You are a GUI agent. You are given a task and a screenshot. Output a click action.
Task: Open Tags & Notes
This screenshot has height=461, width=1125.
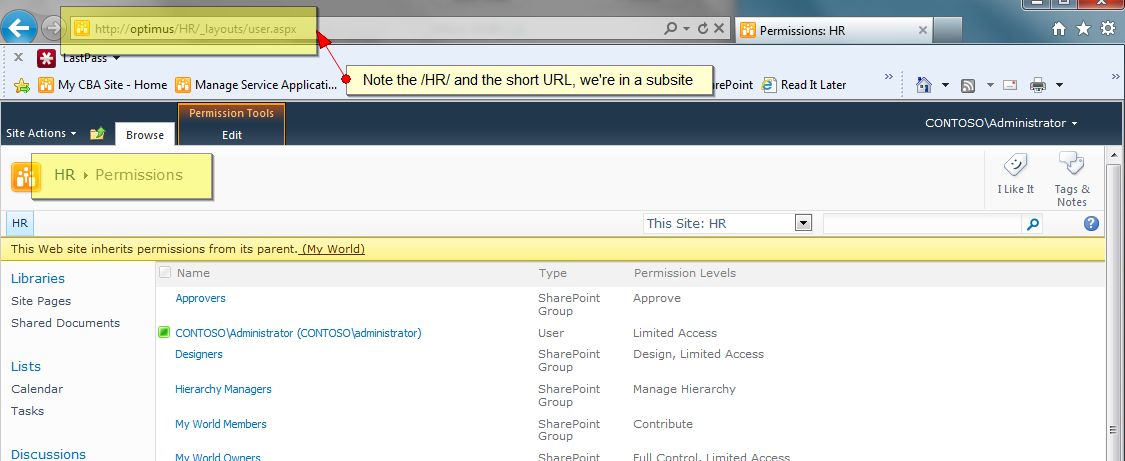pyautogui.click(x=1071, y=164)
